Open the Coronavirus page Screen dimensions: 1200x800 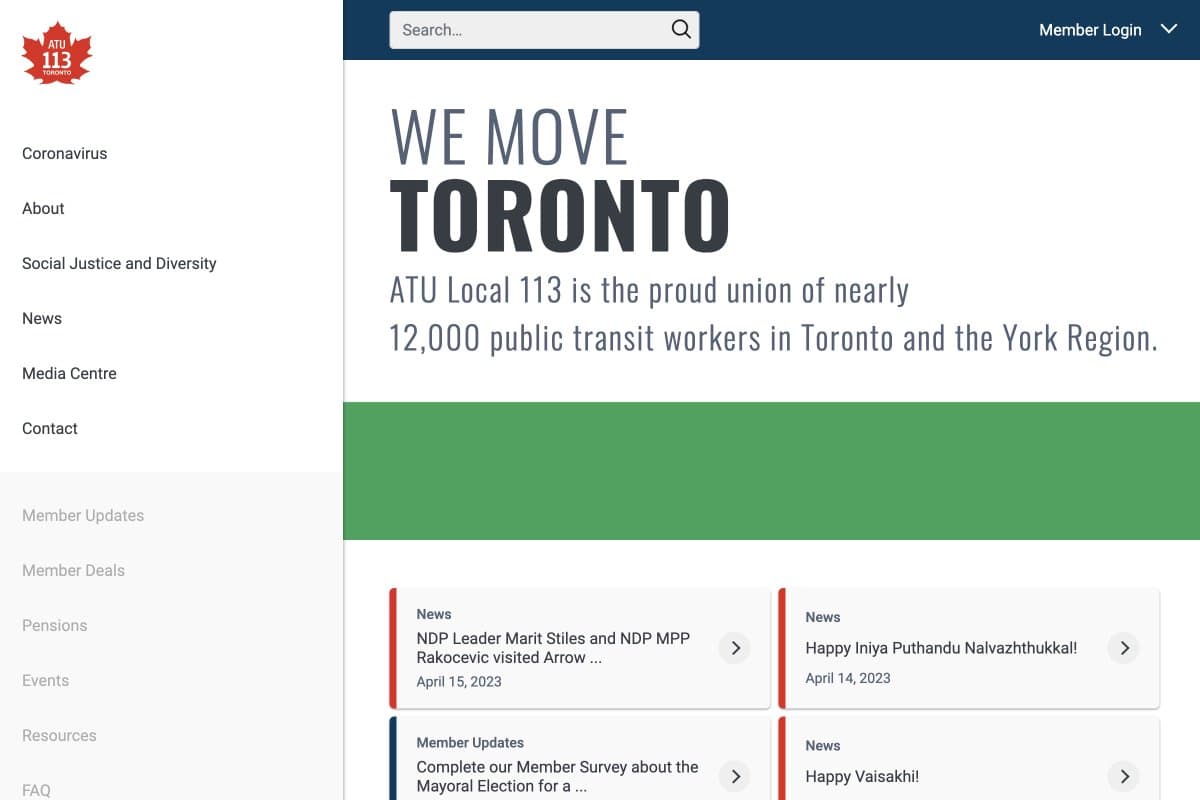point(65,154)
